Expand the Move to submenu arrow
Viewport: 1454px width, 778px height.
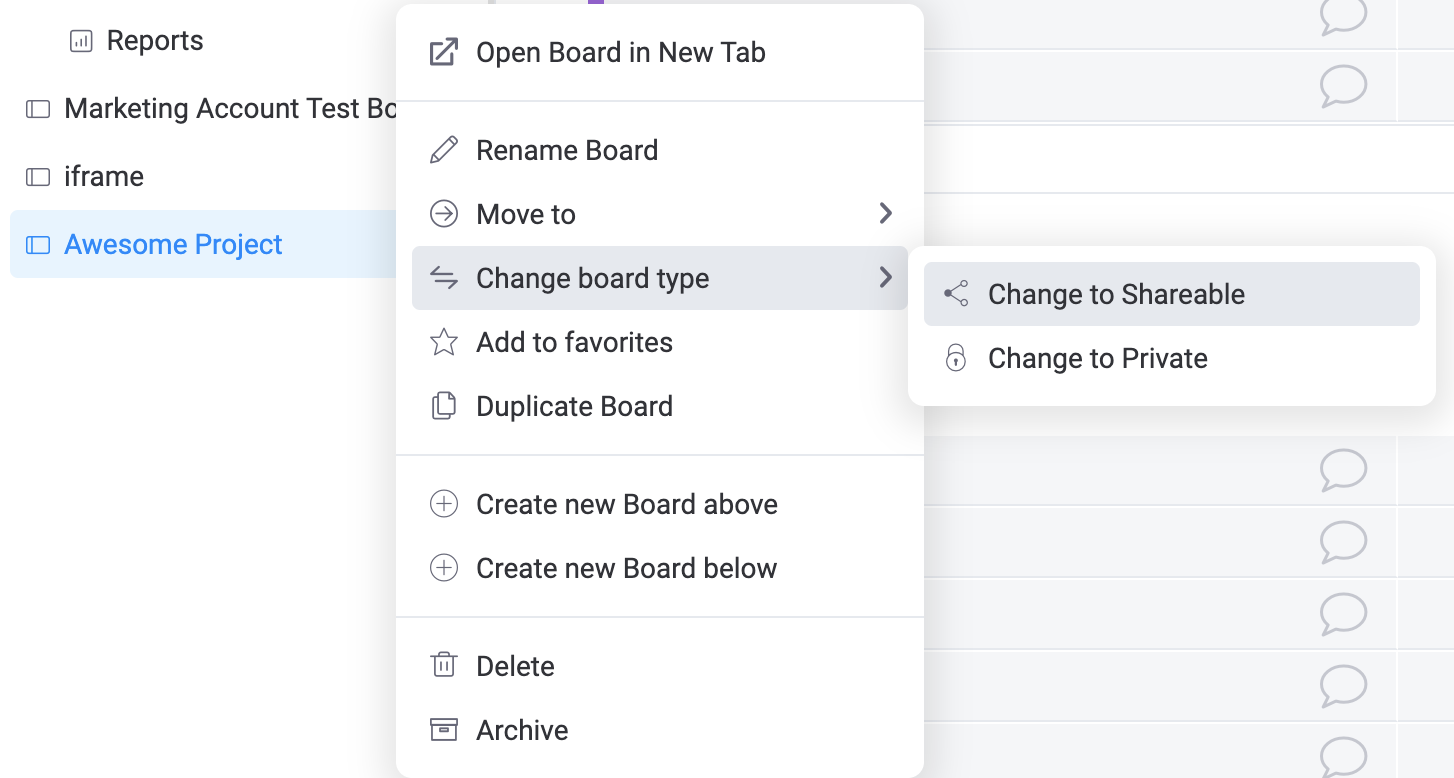pyautogui.click(x=885, y=213)
